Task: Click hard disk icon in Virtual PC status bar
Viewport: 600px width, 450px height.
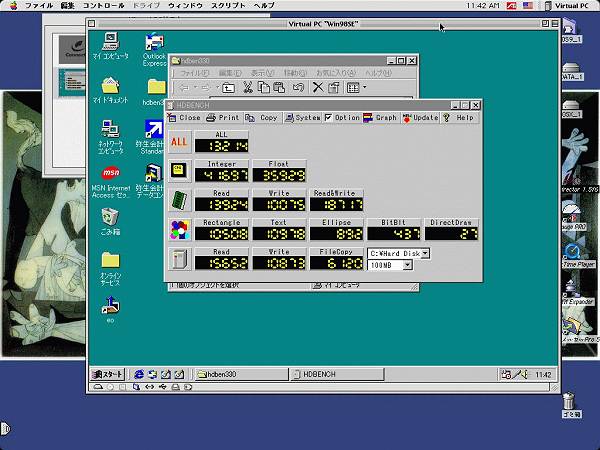Action: tap(98, 387)
